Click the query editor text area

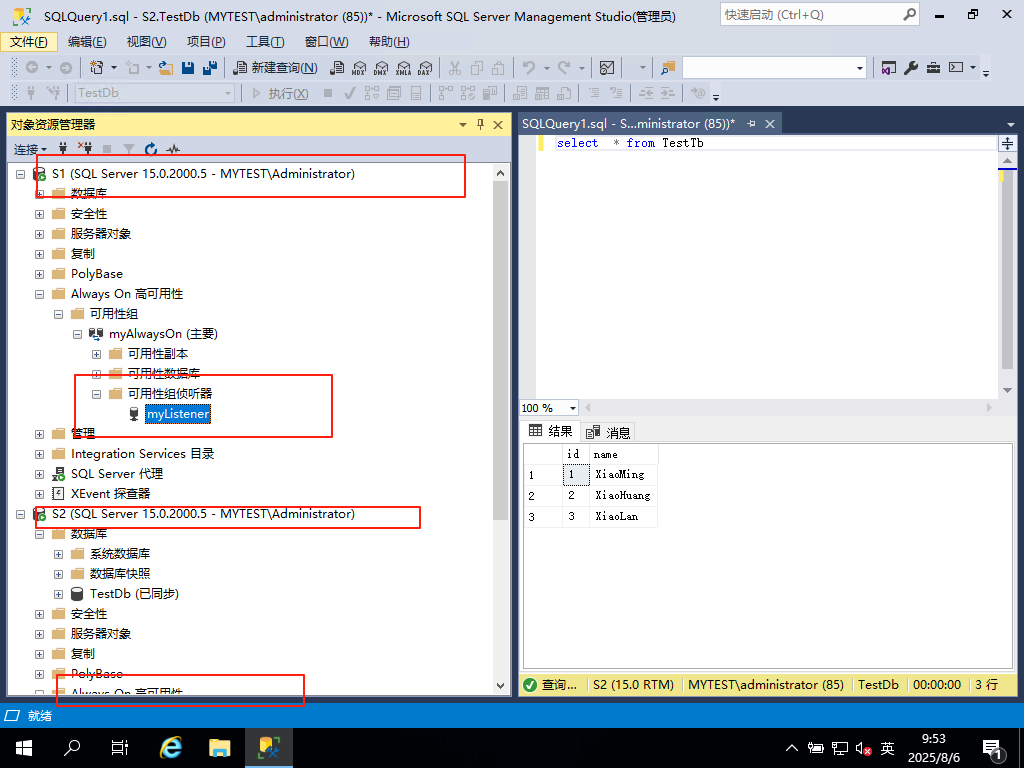coord(767,268)
